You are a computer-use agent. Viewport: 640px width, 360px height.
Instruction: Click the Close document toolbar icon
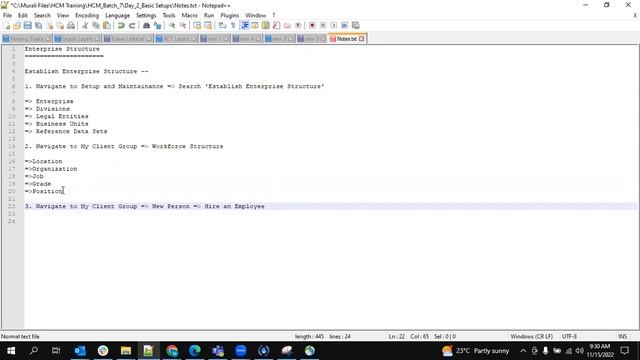tap(49, 25)
